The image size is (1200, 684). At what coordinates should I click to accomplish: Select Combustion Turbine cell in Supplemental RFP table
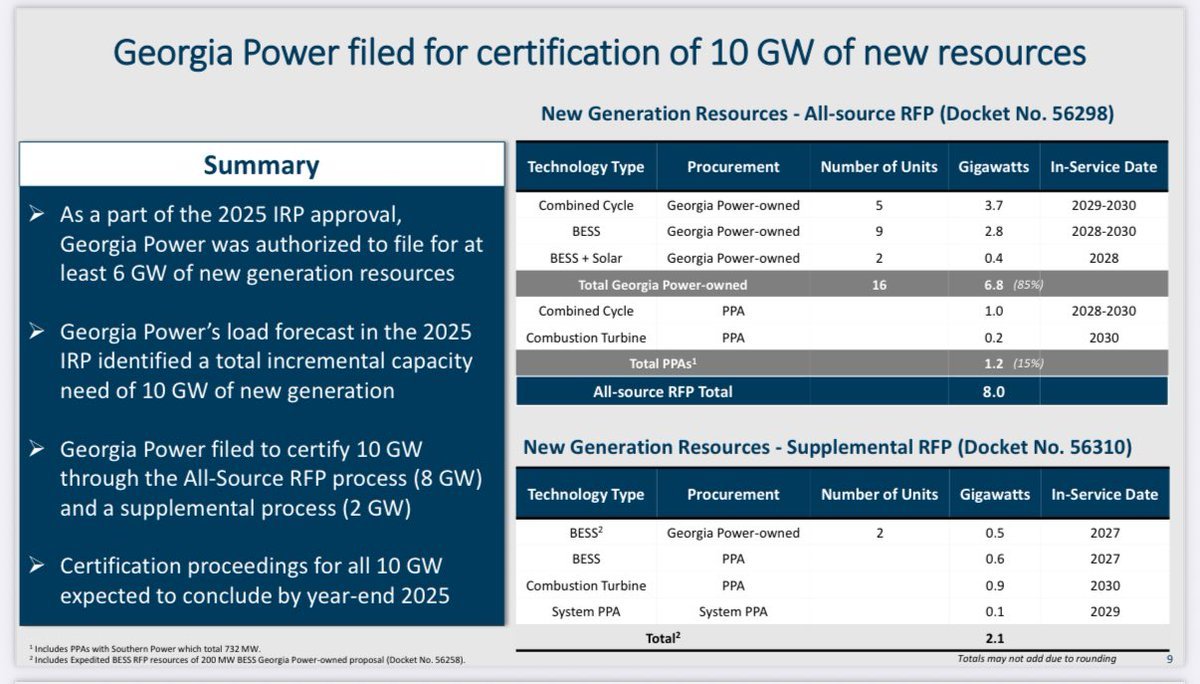point(586,586)
